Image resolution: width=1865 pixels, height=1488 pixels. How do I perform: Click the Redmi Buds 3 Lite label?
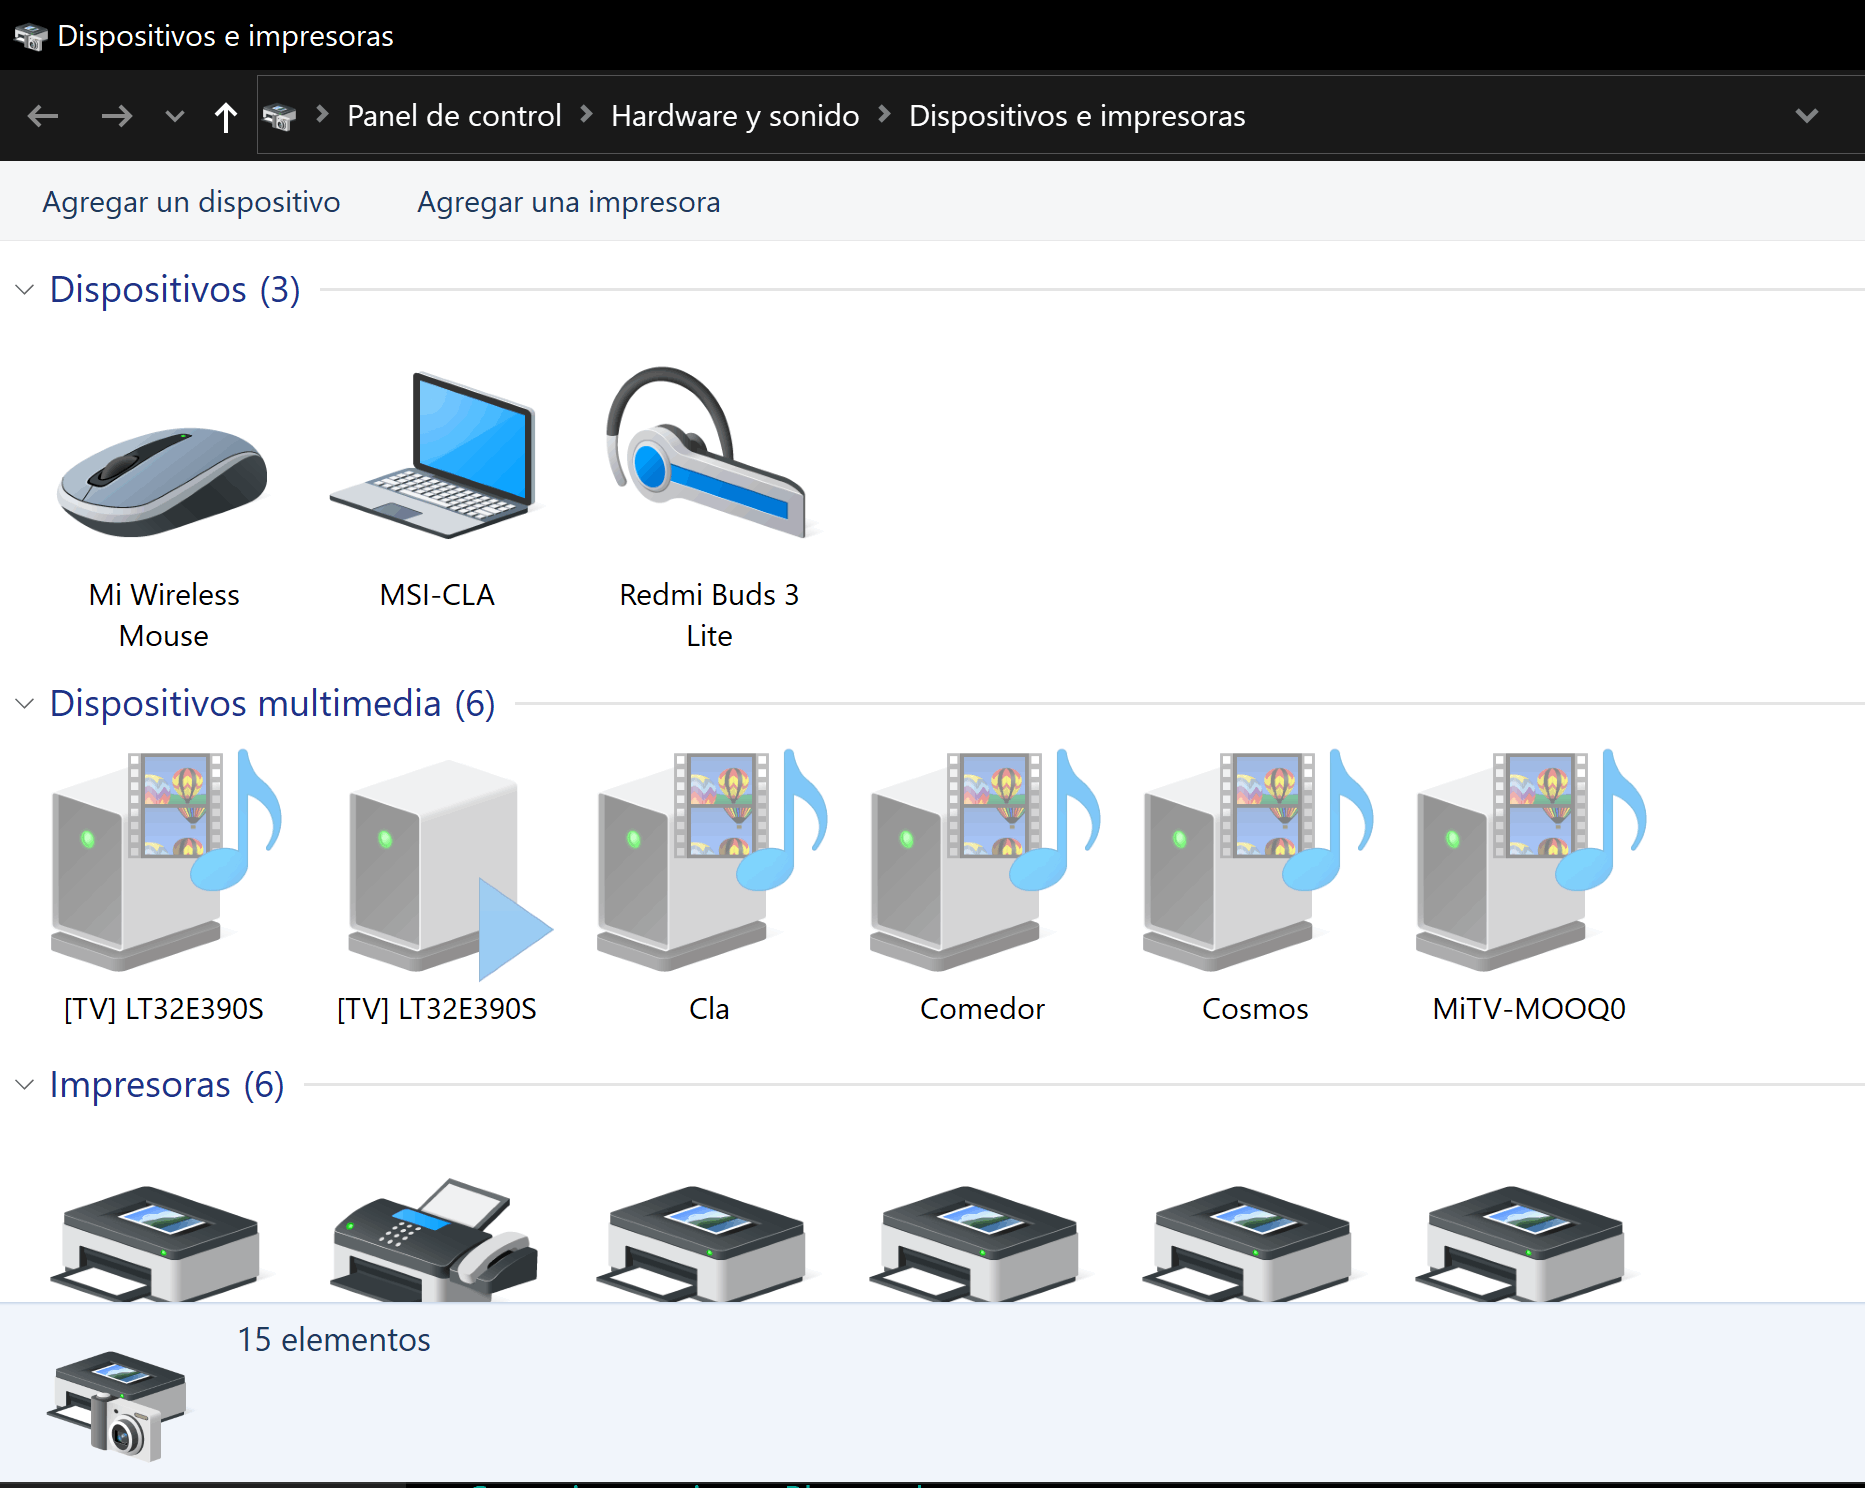pos(709,615)
